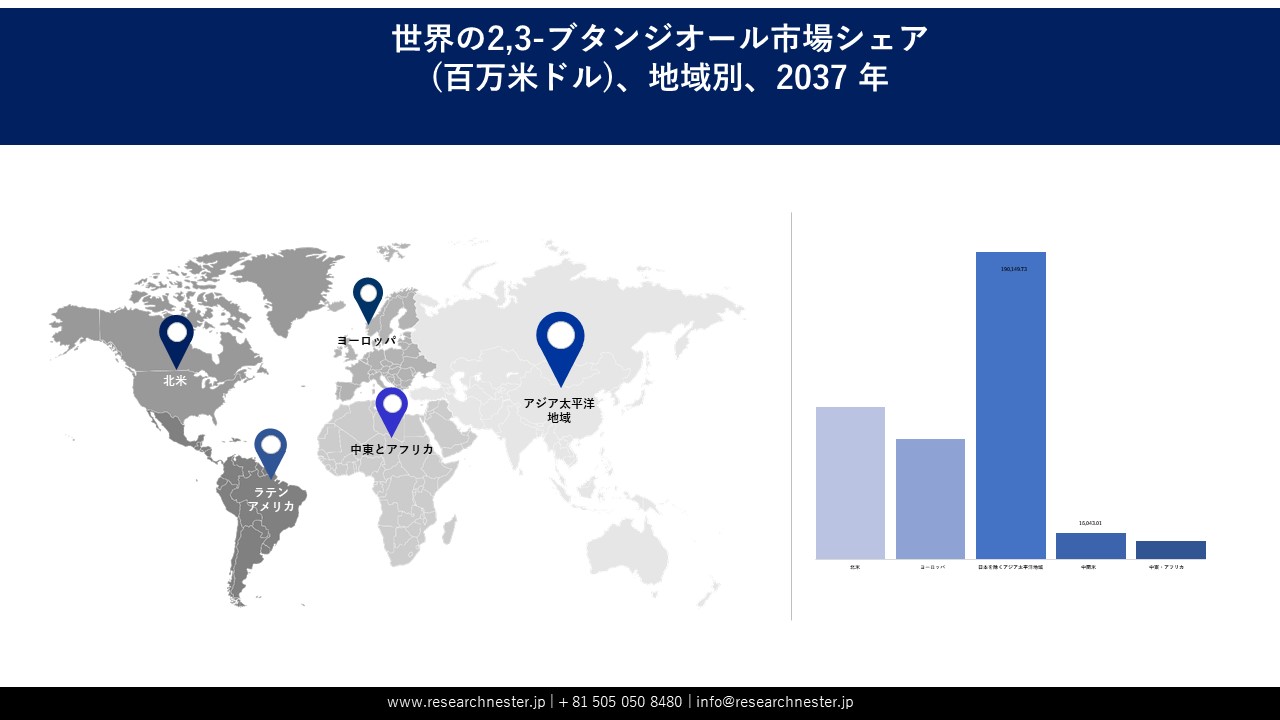
Task: Select the 中東とアフリカ map label
Action: [392, 450]
